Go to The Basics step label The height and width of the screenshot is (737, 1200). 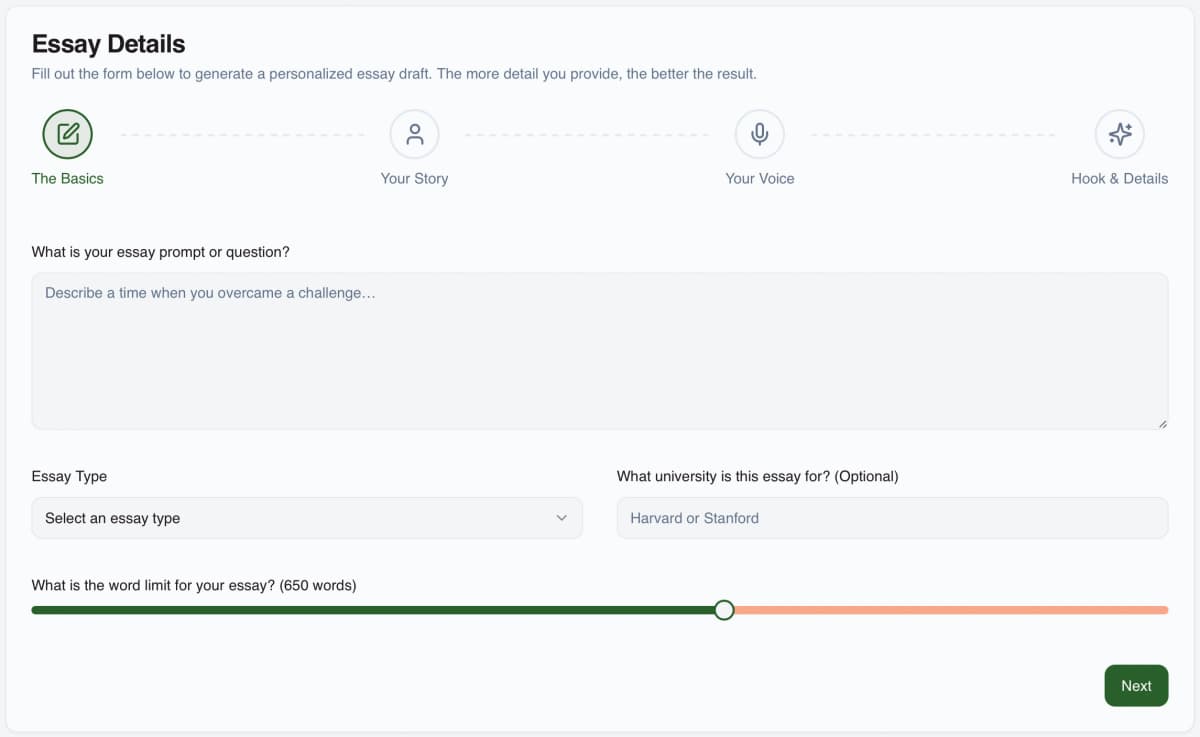point(68,178)
